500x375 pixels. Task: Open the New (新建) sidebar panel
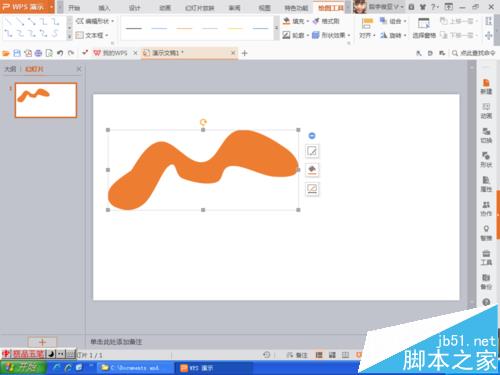point(486,87)
